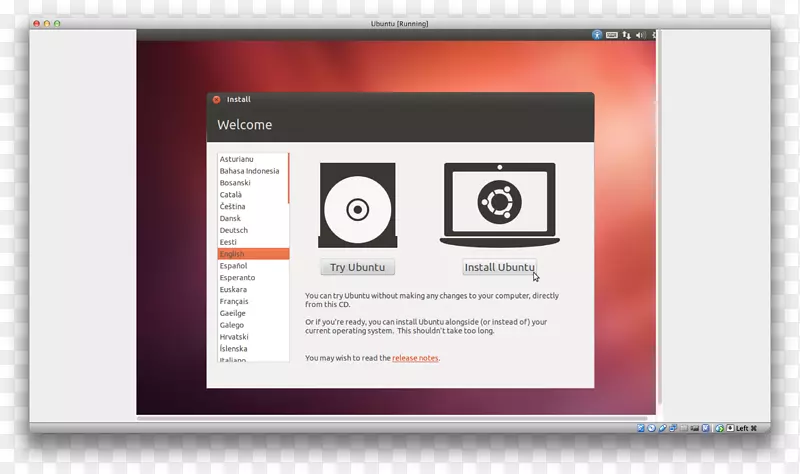Click the Install Ubuntu button
Viewport: 800px width, 474px height.
pos(499,267)
